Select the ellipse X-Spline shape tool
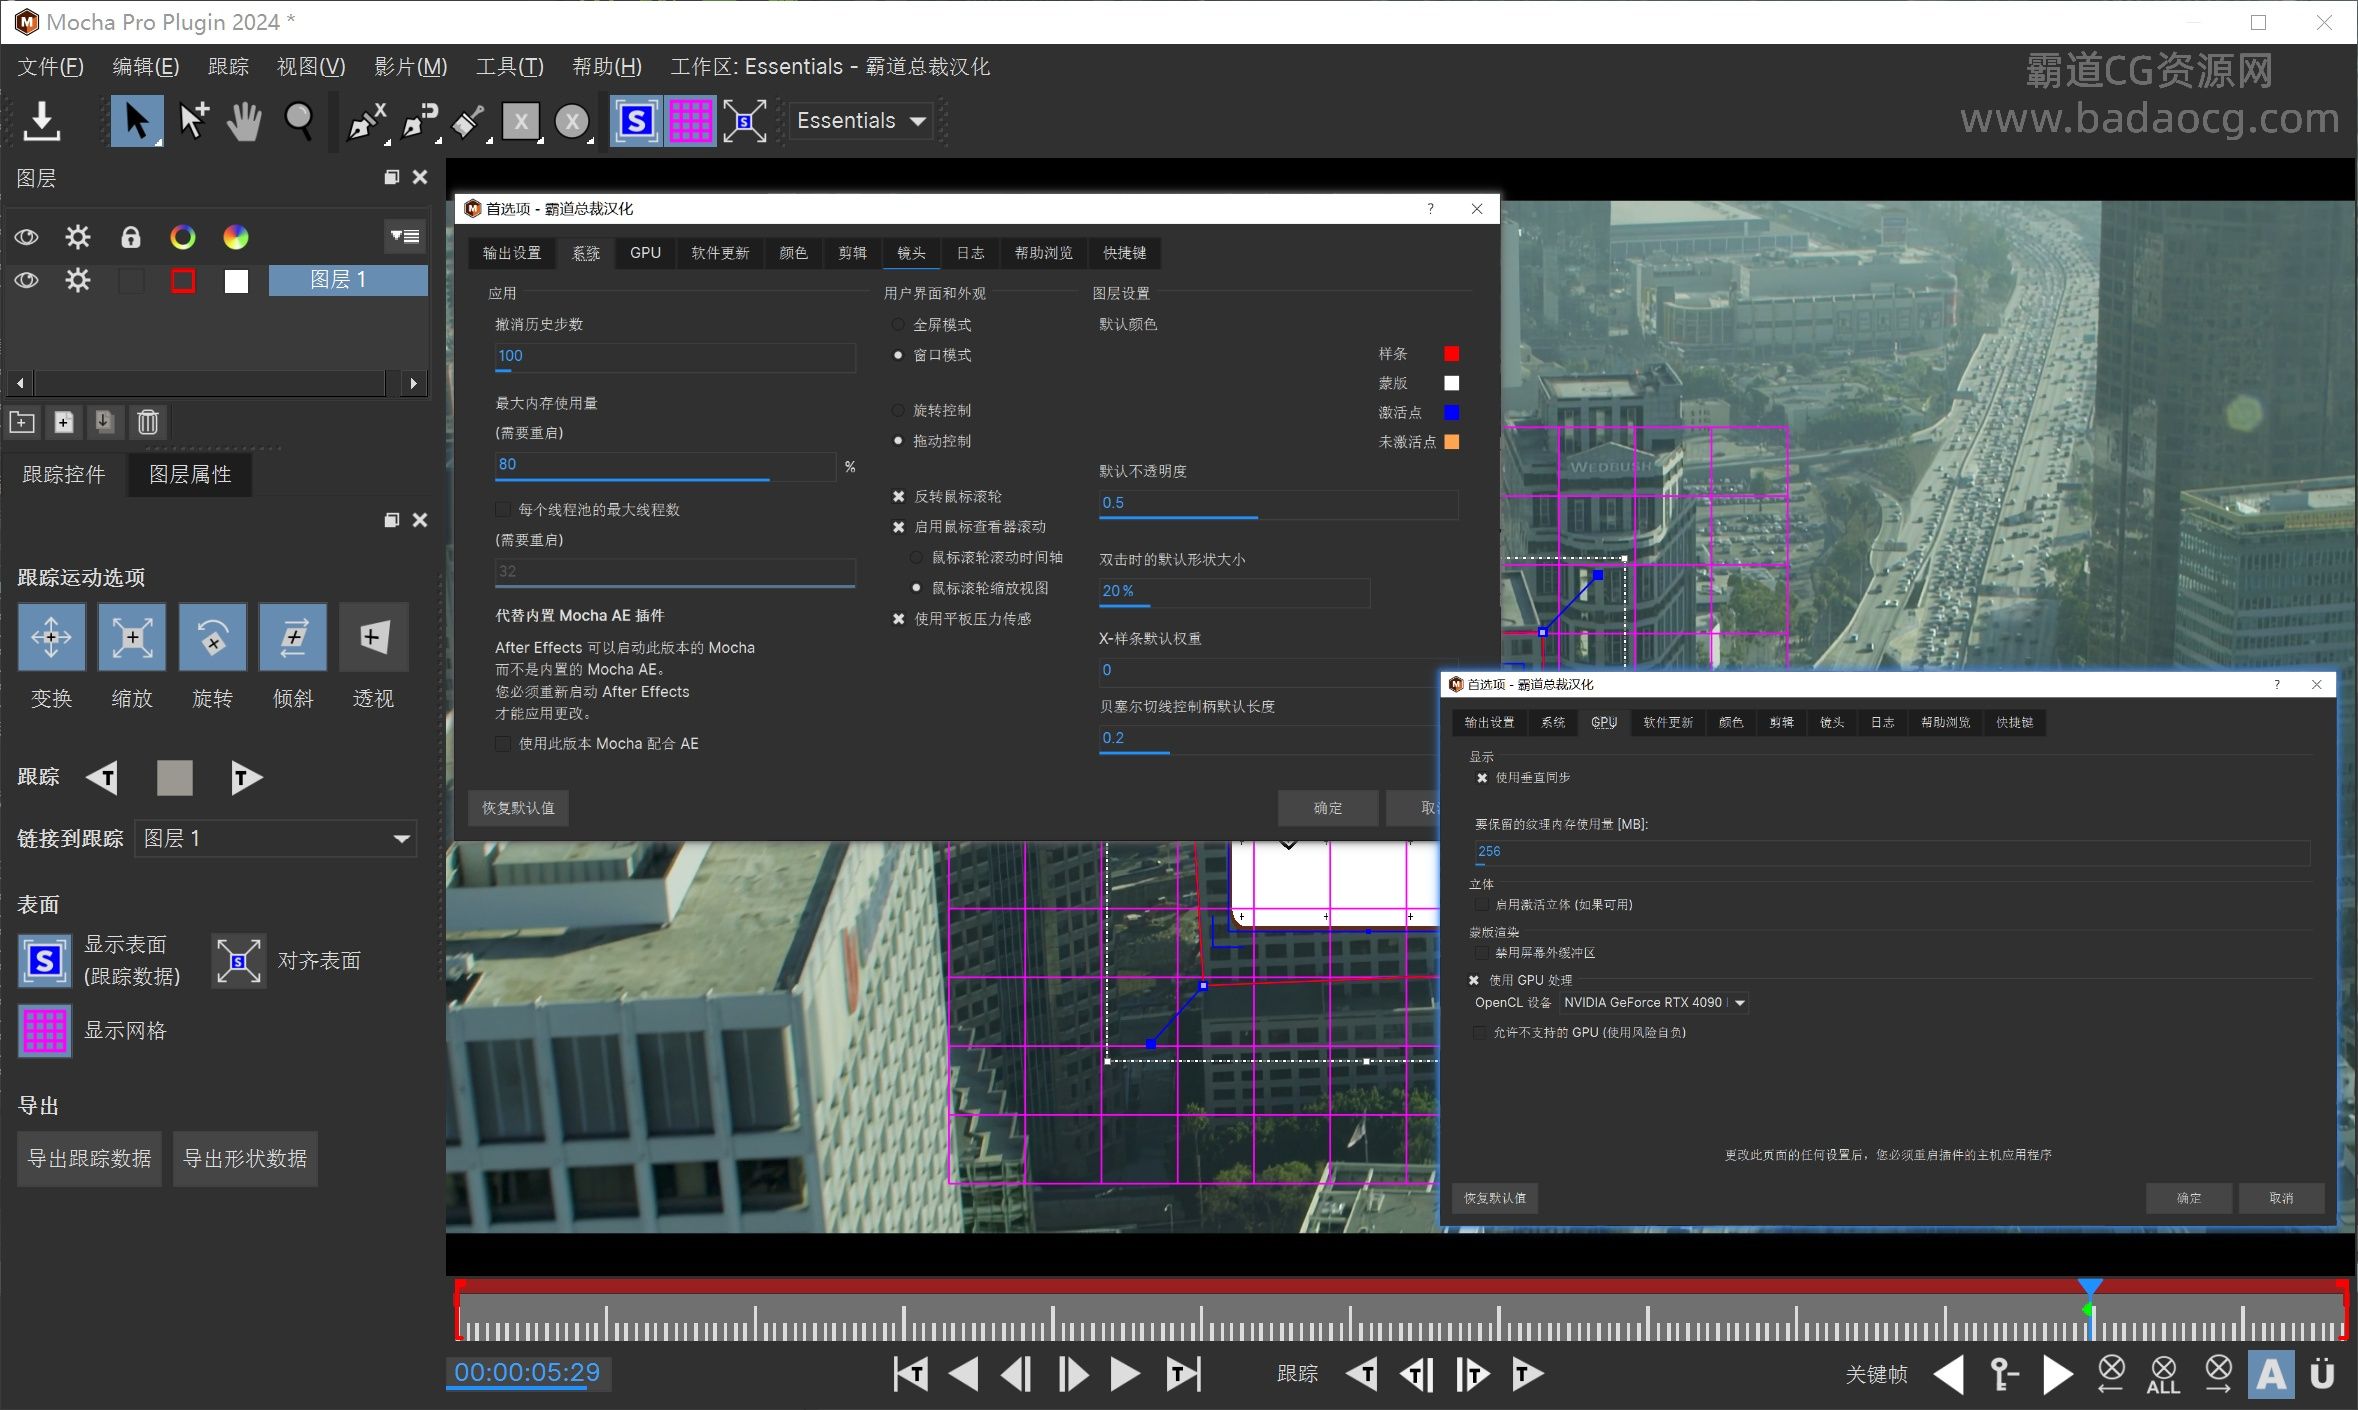Image resolution: width=2358 pixels, height=1410 pixels. pyautogui.click(x=572, y=121)
